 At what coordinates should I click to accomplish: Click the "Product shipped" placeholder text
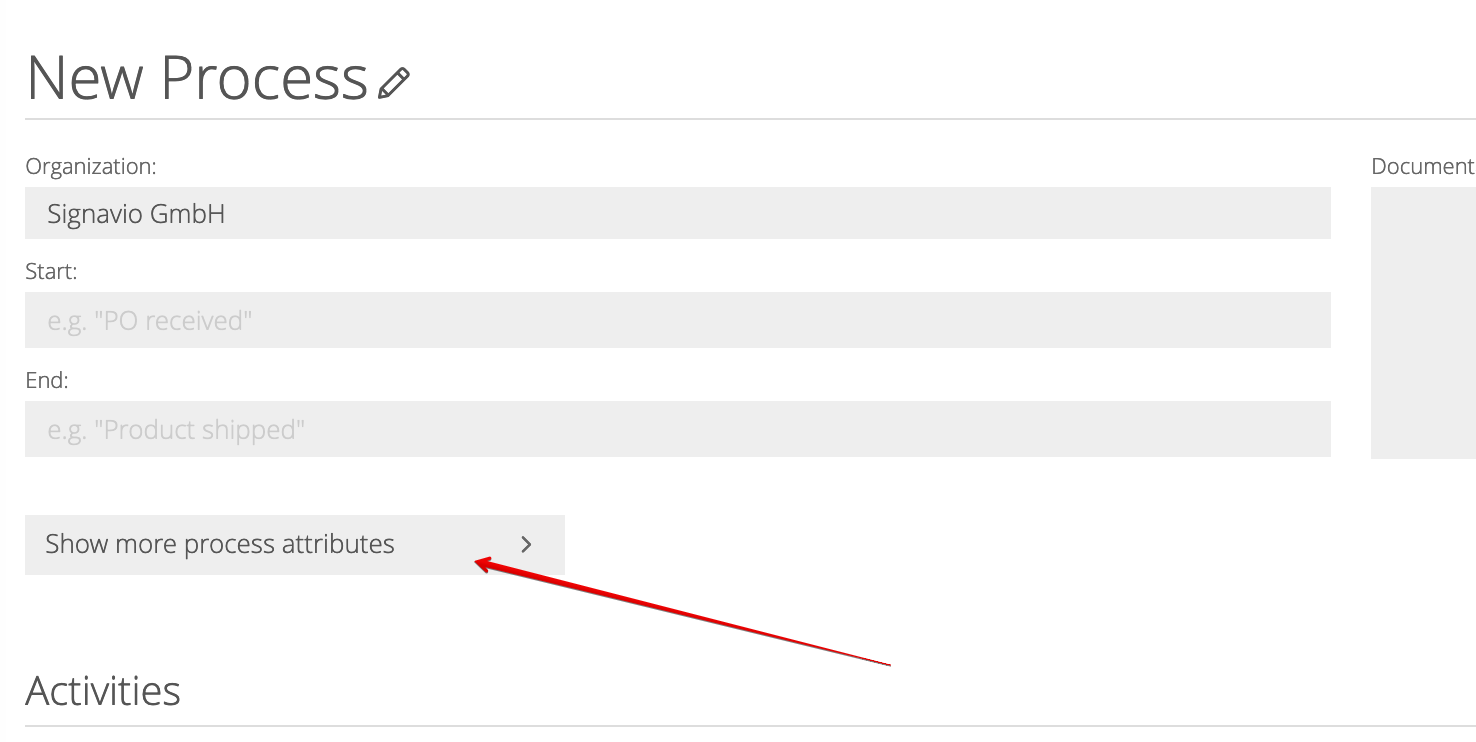point(176,430)
